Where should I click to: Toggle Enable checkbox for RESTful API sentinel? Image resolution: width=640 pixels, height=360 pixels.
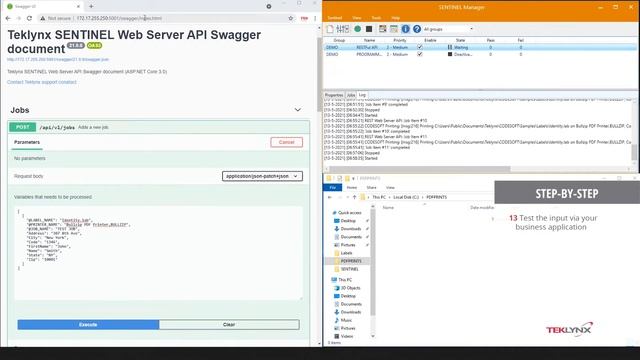coord(420,47)
